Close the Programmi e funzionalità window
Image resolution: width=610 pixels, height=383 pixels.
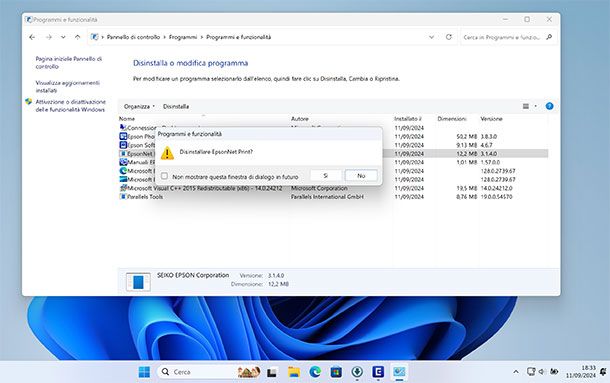[549, 19]
